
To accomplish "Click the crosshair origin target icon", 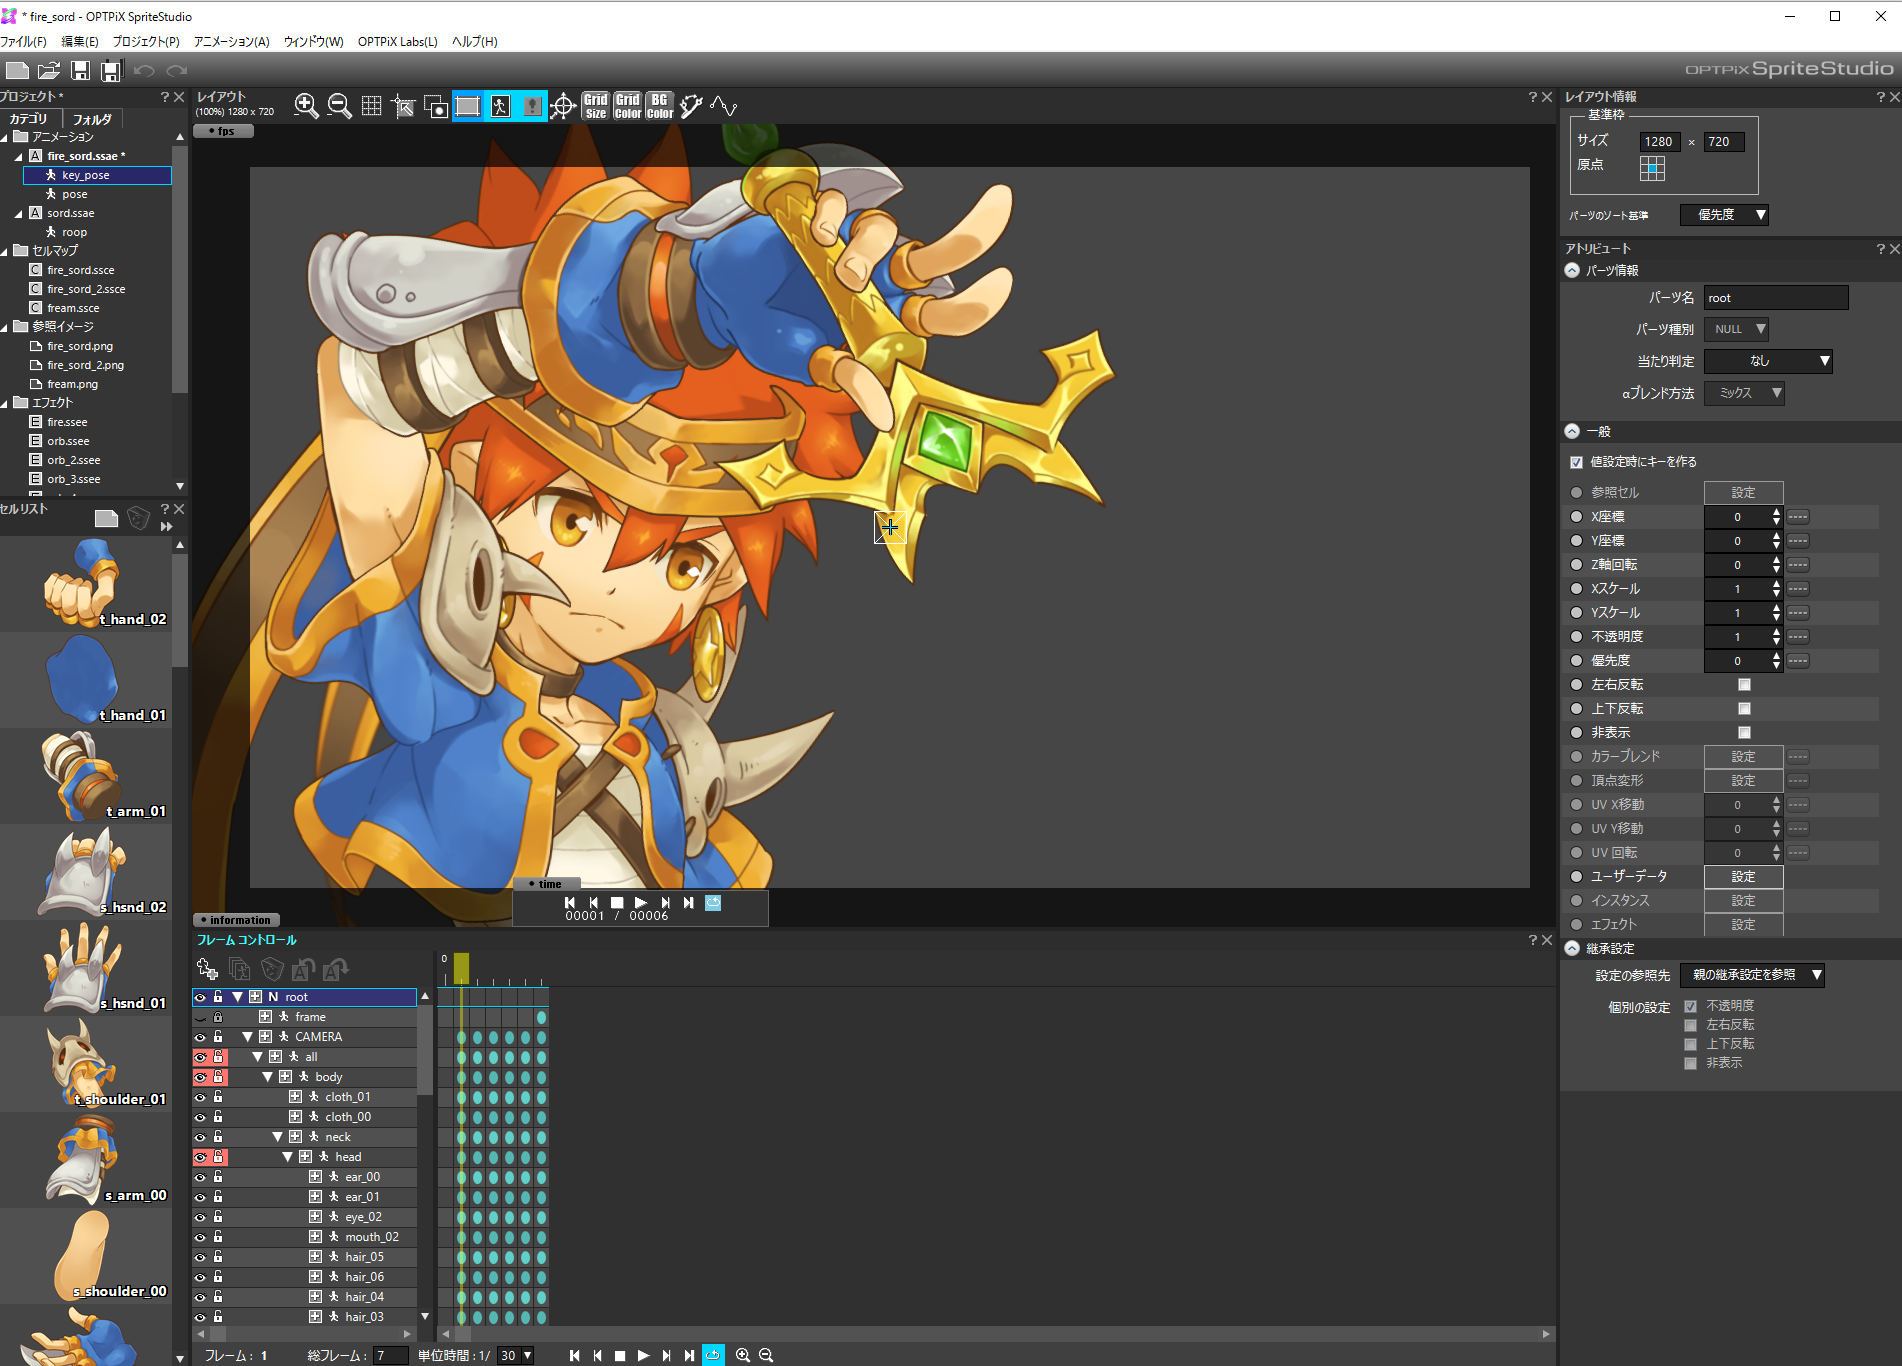I will point(563,106).
